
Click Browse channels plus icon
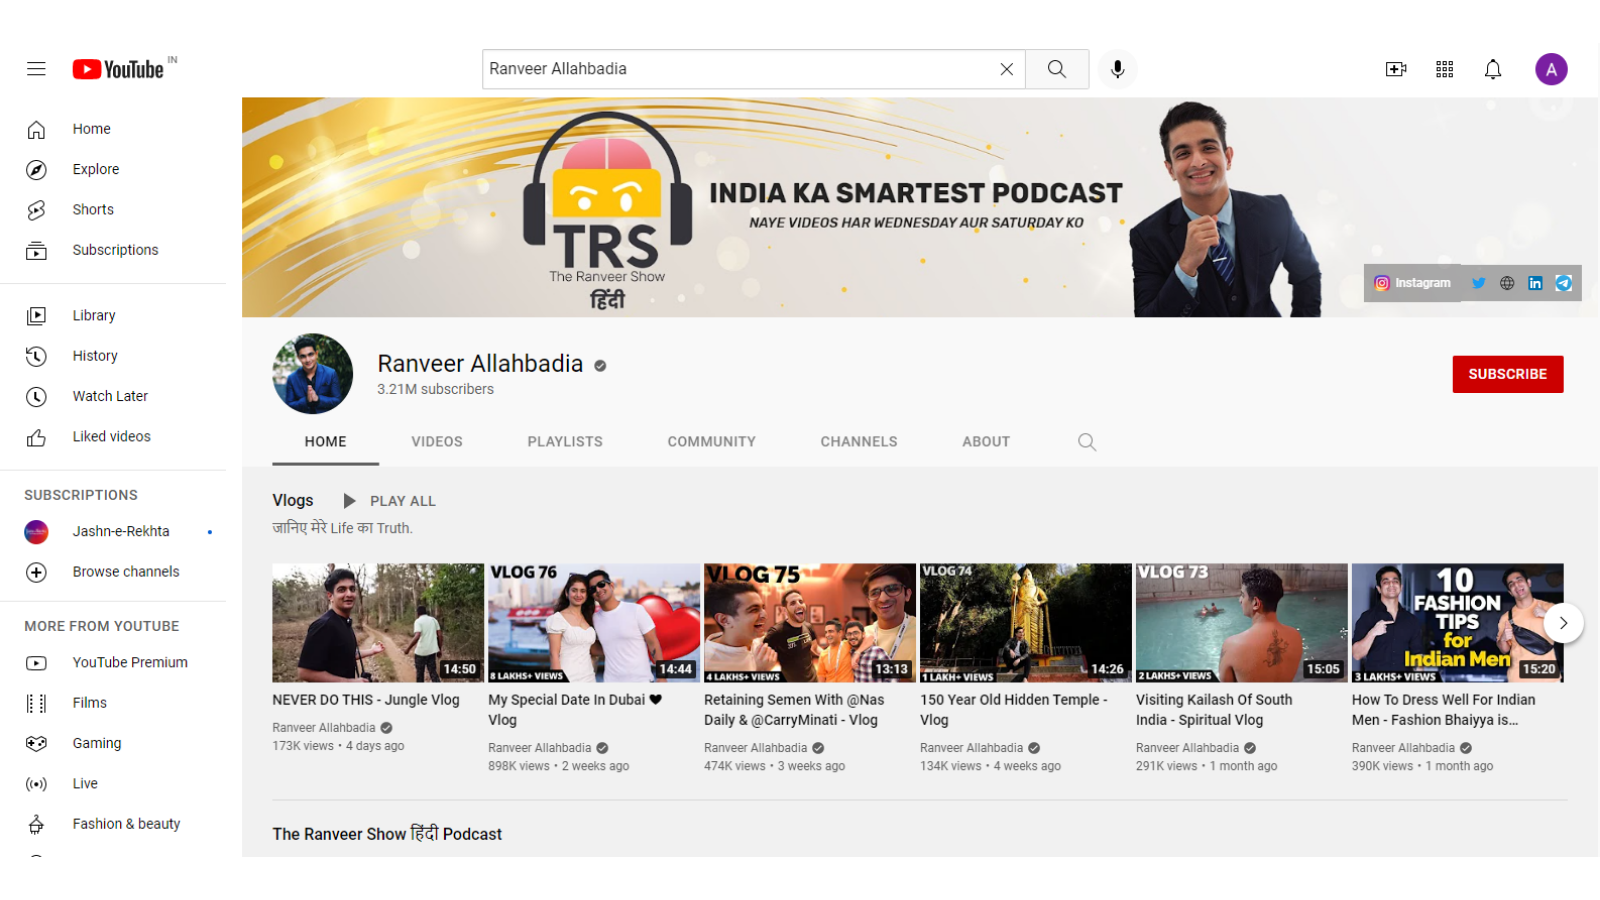(x=36, y=572)
